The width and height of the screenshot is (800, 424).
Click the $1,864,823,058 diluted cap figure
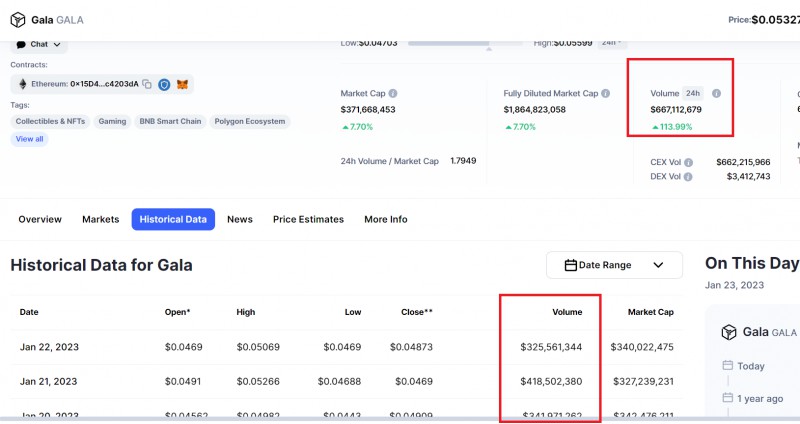(x=534, y=110)
